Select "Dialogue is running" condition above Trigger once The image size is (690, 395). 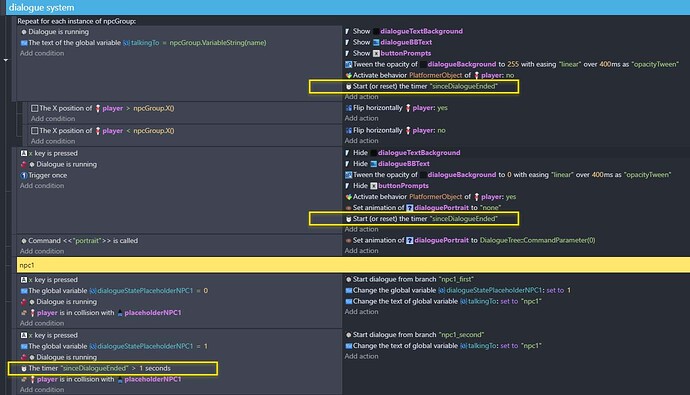coord(59,164)
